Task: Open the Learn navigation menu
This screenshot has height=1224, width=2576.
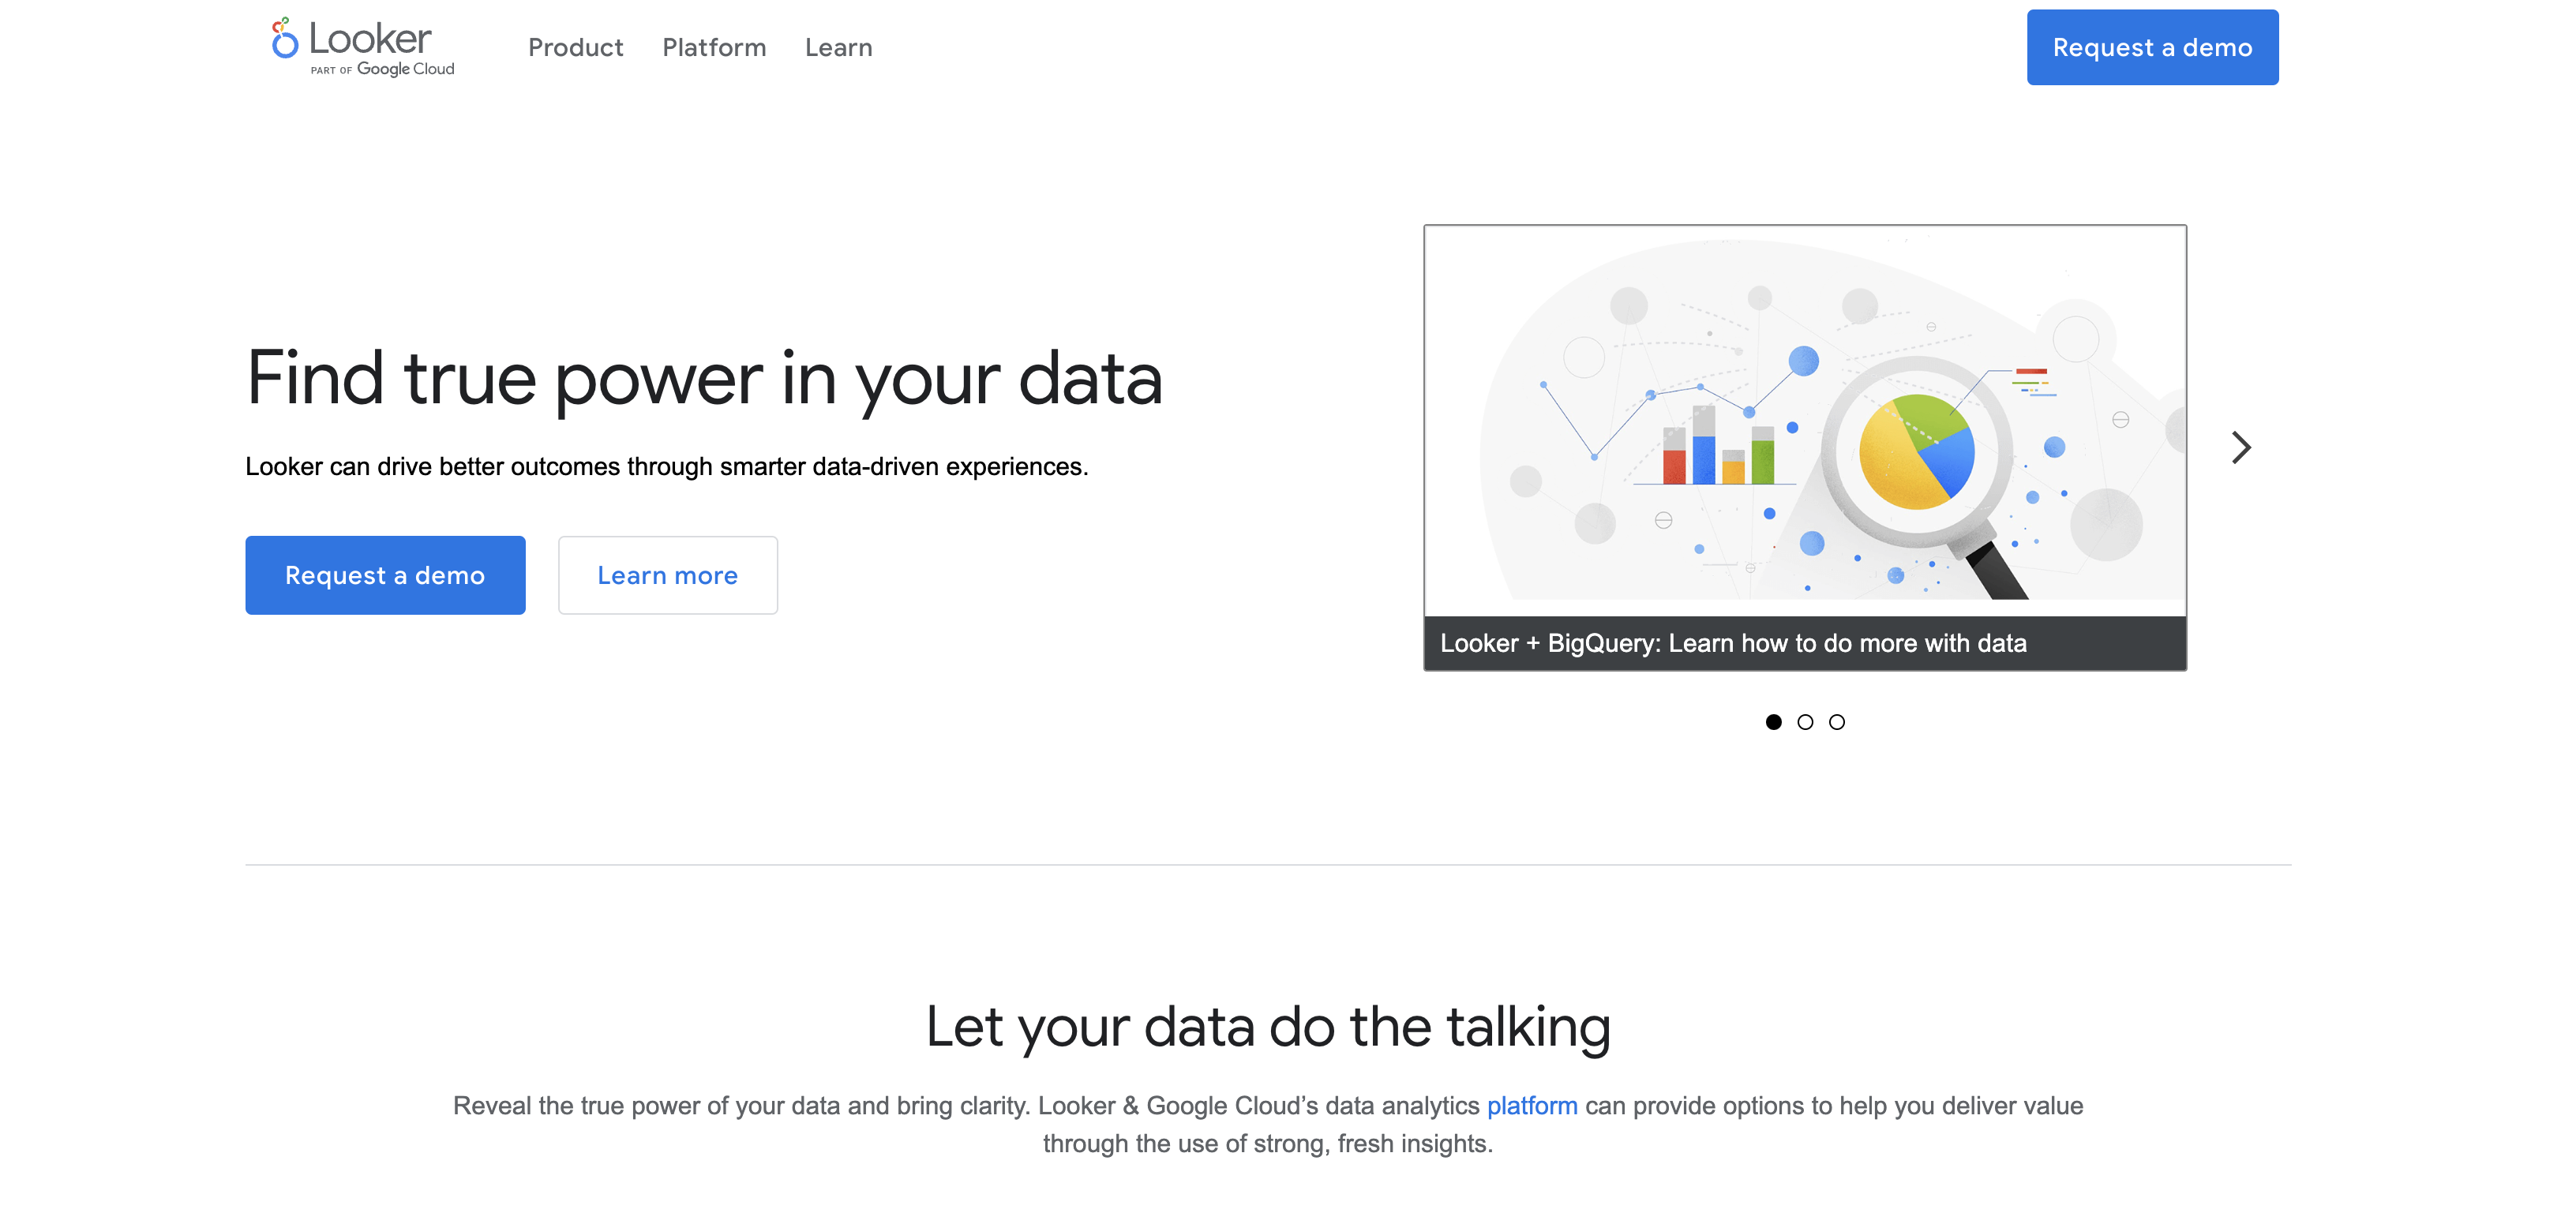Action: [838, 47]
